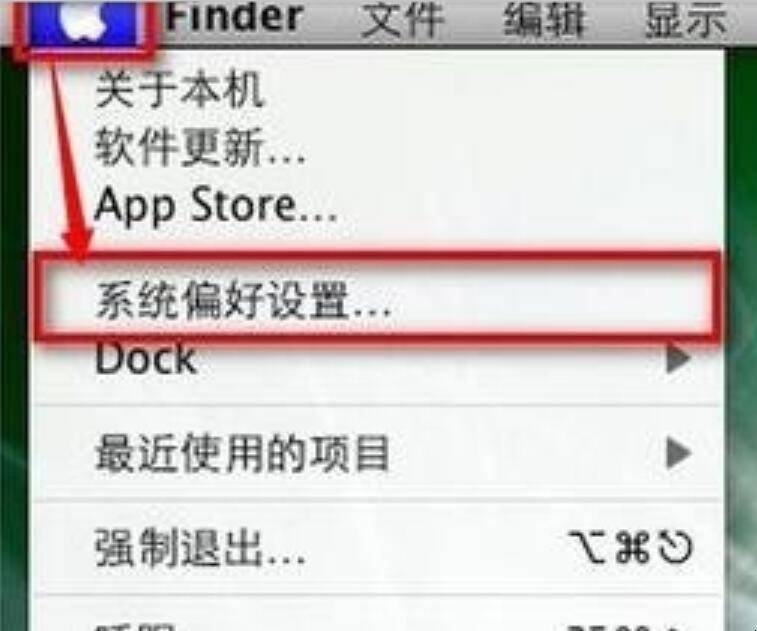Viewport: 757px width, 631px height.
Task: Expand the 最近使用的项目 submenu arrow
Action: pyautogui.click(x=679, y=453)
